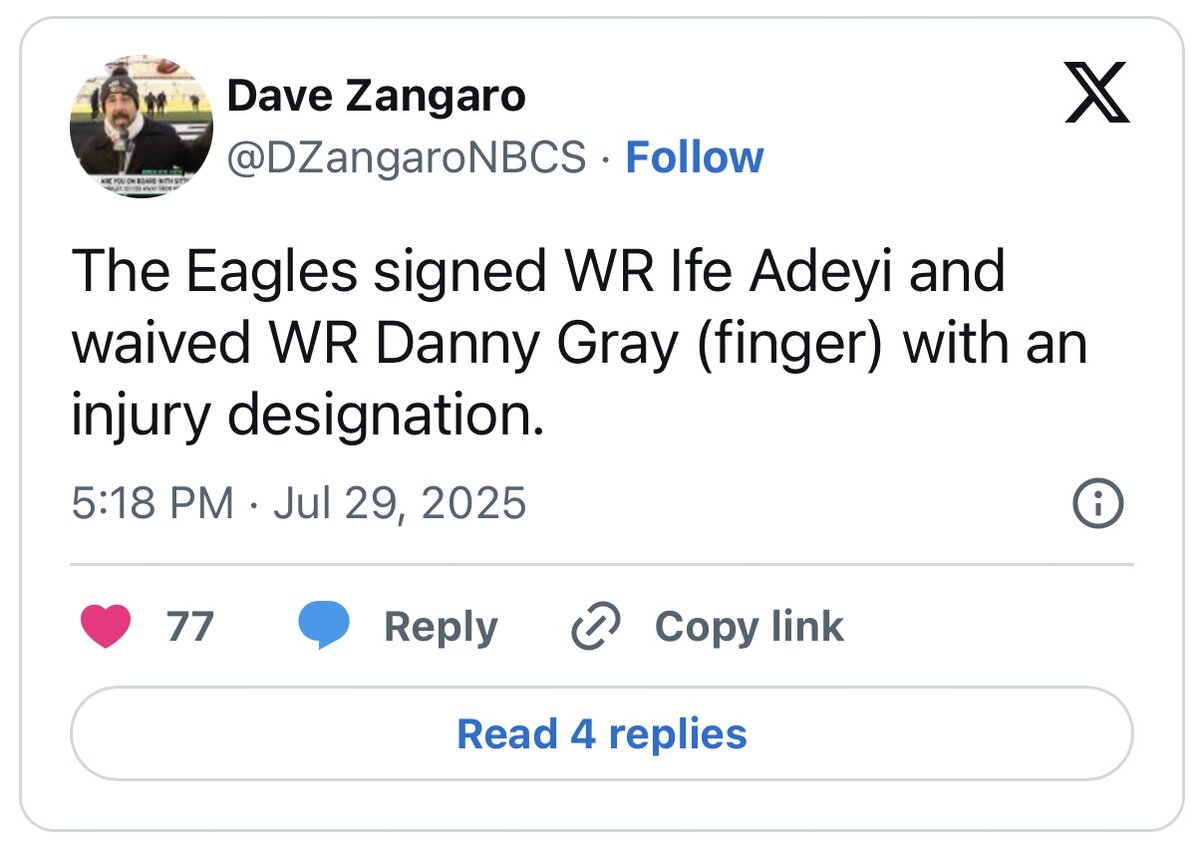Click the chain link icon
The width and height of the screenshot is (1200, 855).
(x=596, y=627)
